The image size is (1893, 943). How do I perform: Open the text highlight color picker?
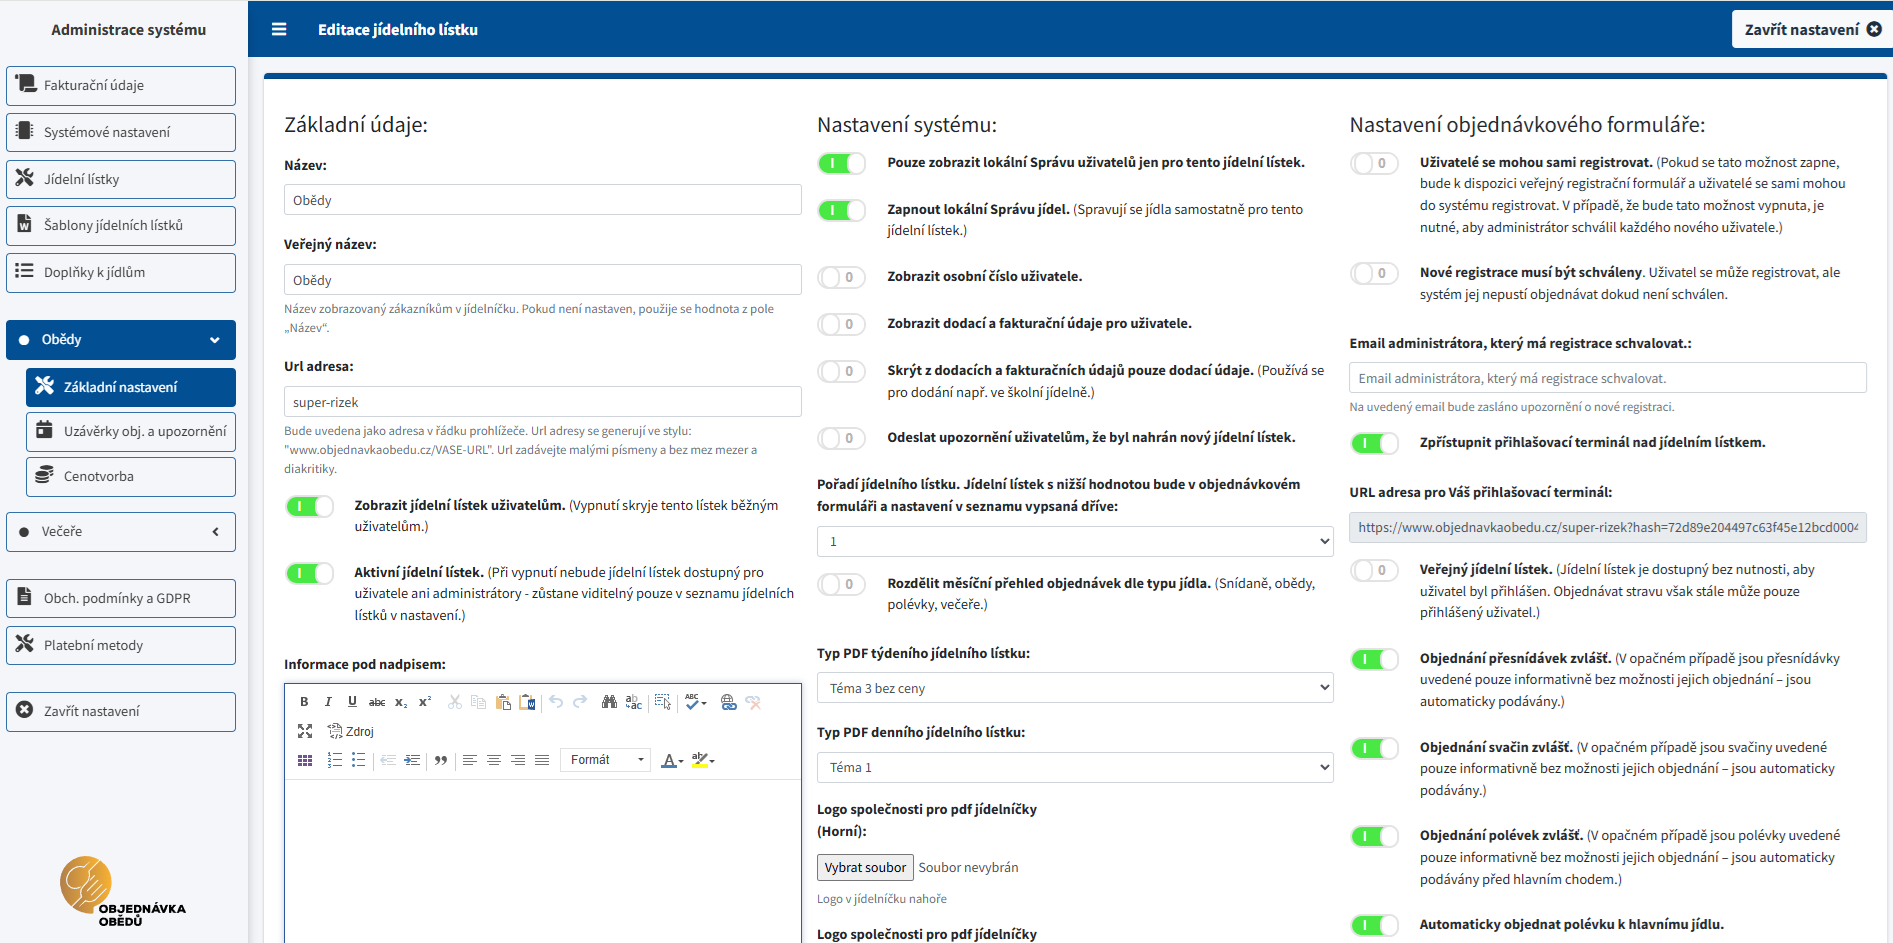(x=703, y=760)
